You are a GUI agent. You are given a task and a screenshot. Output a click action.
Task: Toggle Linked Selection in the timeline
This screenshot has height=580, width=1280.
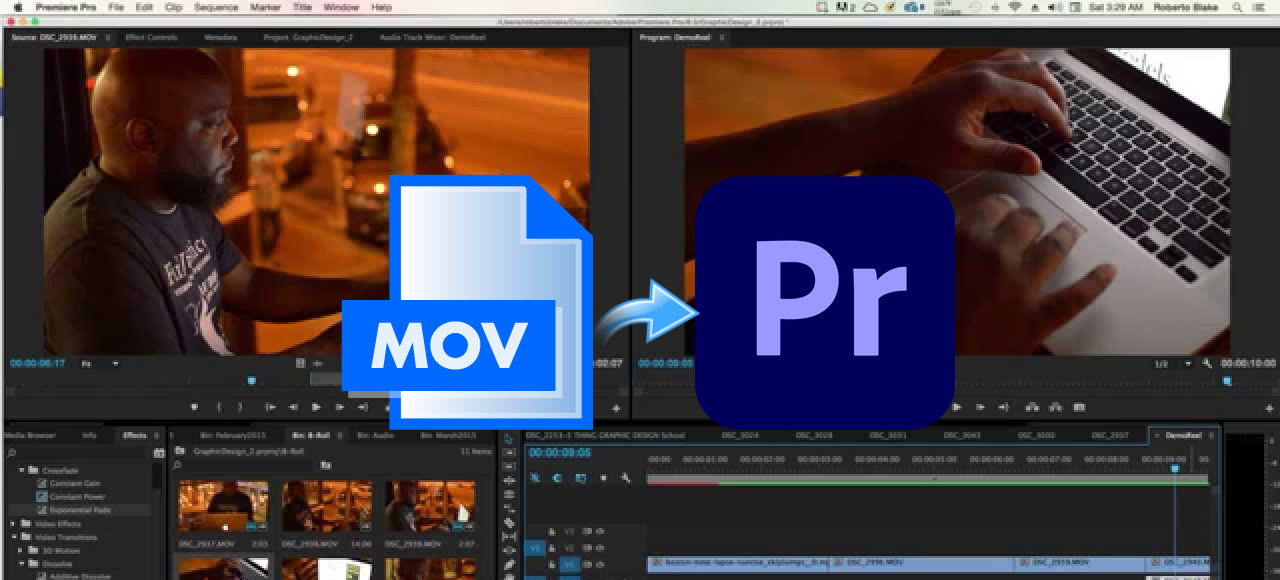[580, 478]
